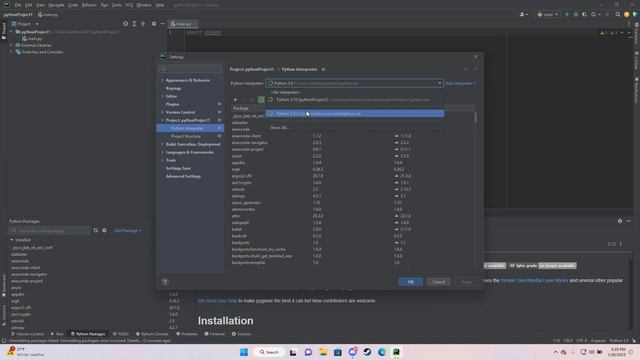Viewport: 640px width, 360px height.
Task: Focus the Settings search field
Action: (191, 69)
